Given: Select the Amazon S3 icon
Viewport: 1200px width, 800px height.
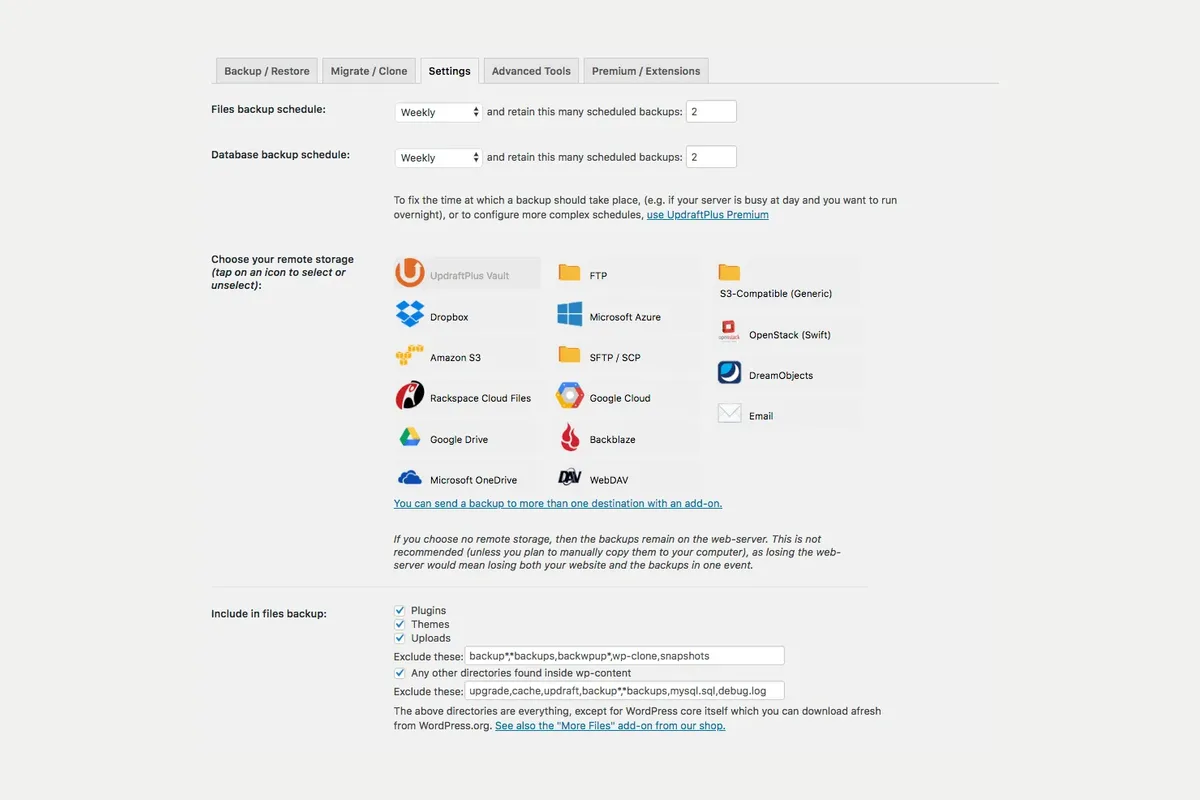Looking at the screenshot, I should point(410,355).
